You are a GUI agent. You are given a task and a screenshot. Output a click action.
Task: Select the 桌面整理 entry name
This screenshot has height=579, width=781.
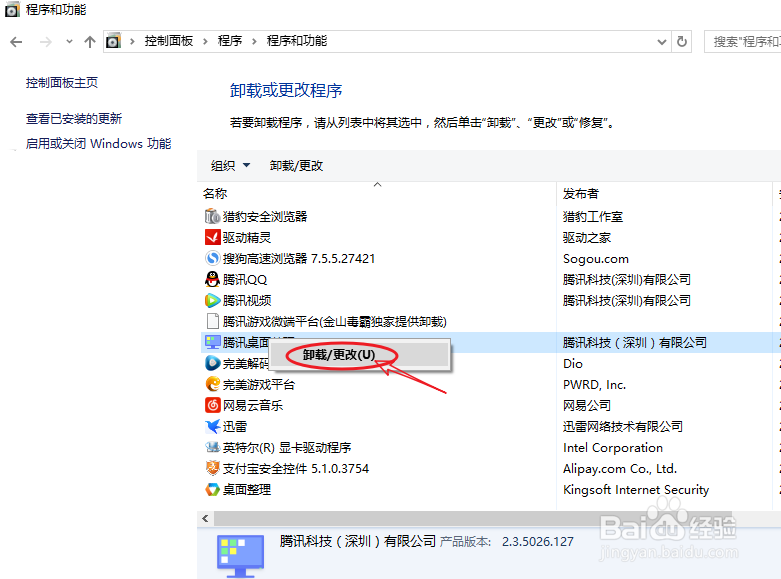click(x=247, y=489)
